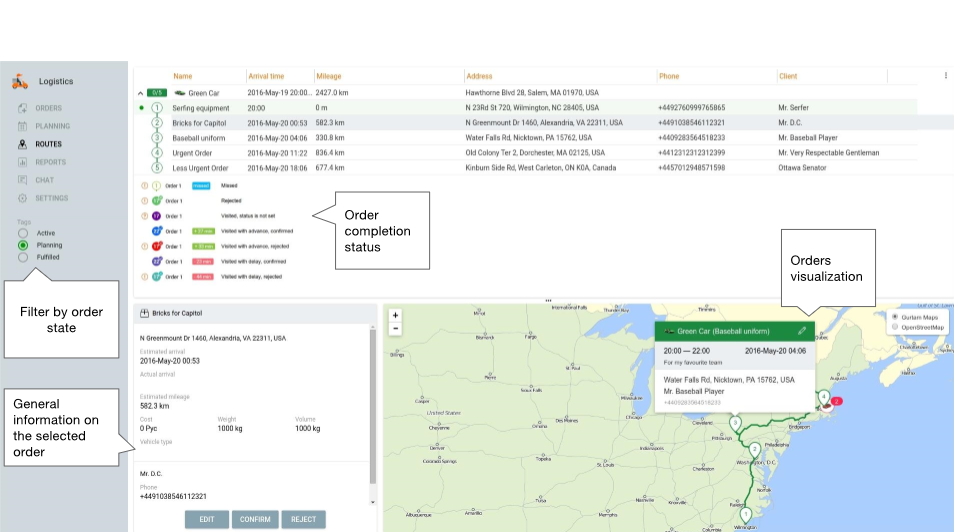Viewport: 954px width, 532px height.
Task: Click the 0/5 progress badge of Green Car
Action: click(x=157, y=93)
